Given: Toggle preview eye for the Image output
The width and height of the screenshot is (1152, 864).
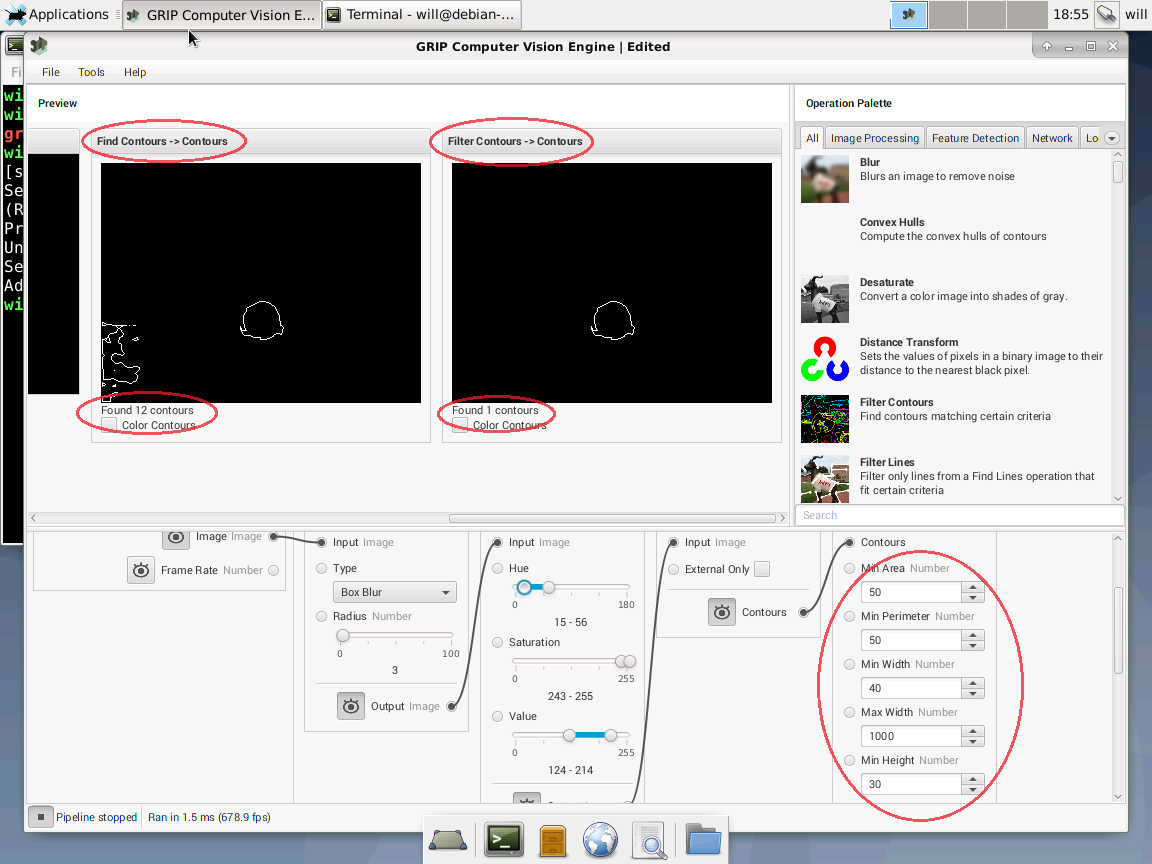Looking at the screenshot, I should click(x=176, y=537).
